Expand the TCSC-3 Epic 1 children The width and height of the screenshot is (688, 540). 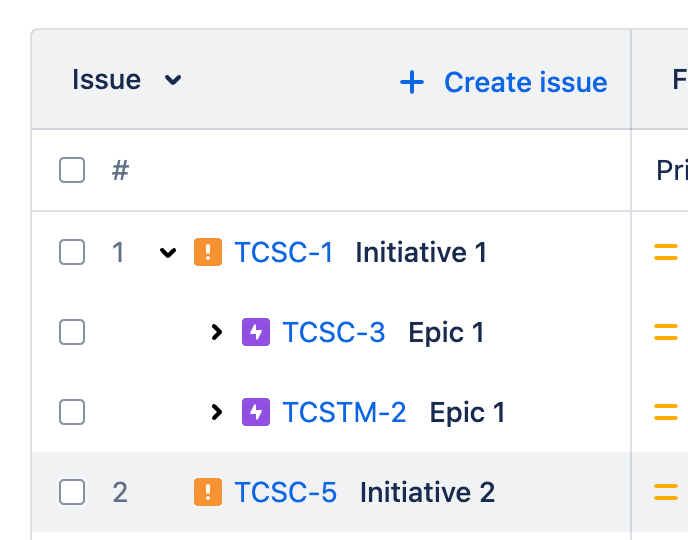pos(216,332)
